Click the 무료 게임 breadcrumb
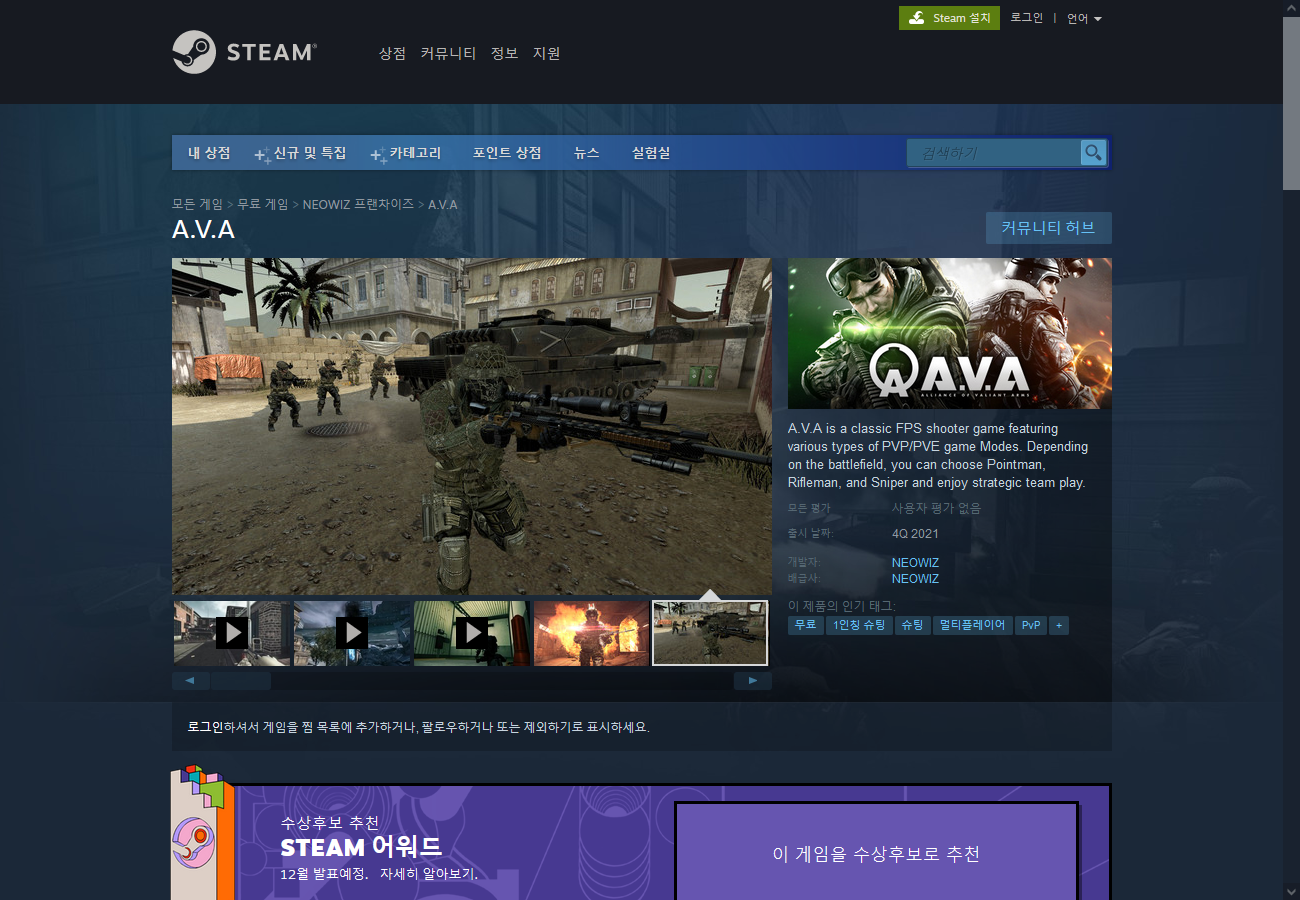 [263, 204]
